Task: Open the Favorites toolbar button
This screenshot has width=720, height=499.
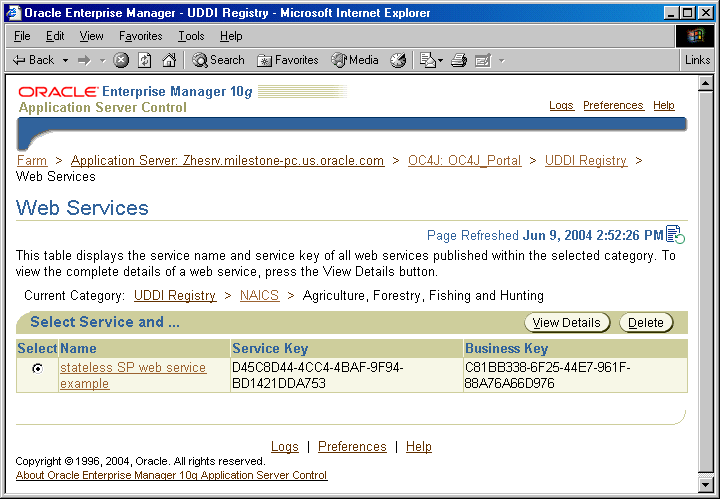Action: coord(287,60)
